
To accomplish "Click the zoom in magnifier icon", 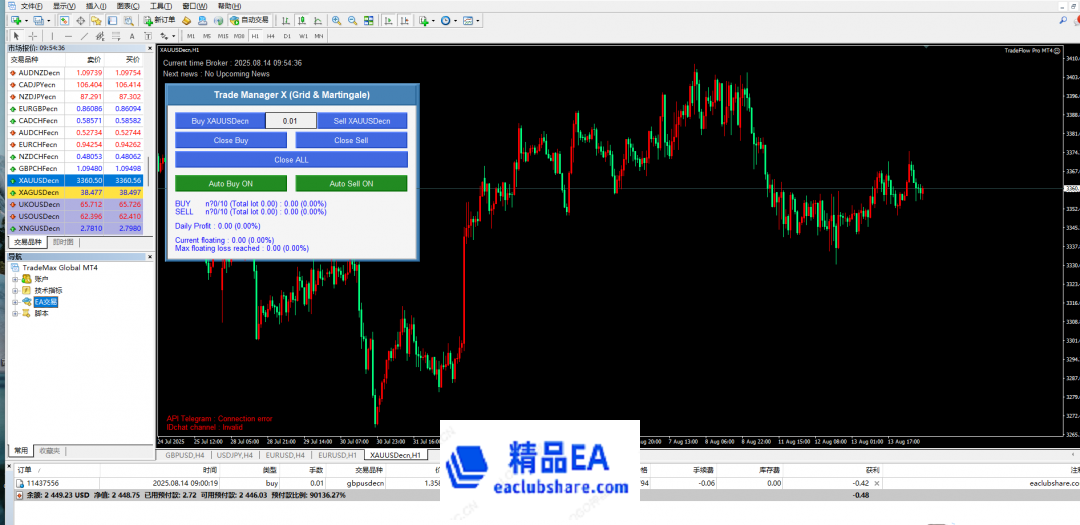I will [x=336, y=20].
